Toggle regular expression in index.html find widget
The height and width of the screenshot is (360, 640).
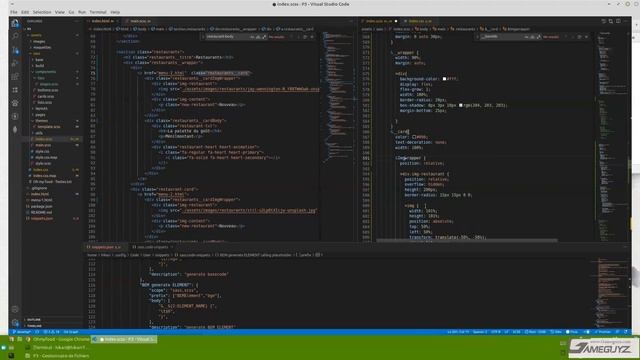[x=264, y=37]
